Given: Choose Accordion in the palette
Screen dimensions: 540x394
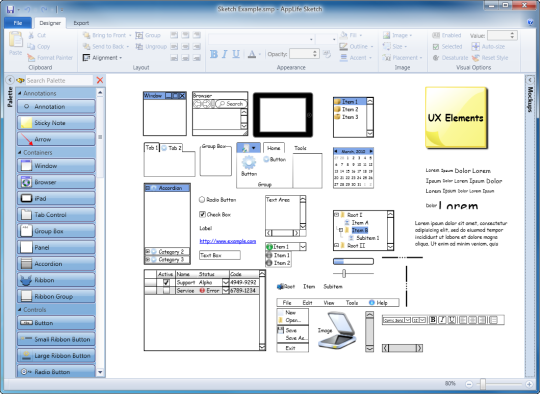Looking at the screenshot, I should point(56,264).
